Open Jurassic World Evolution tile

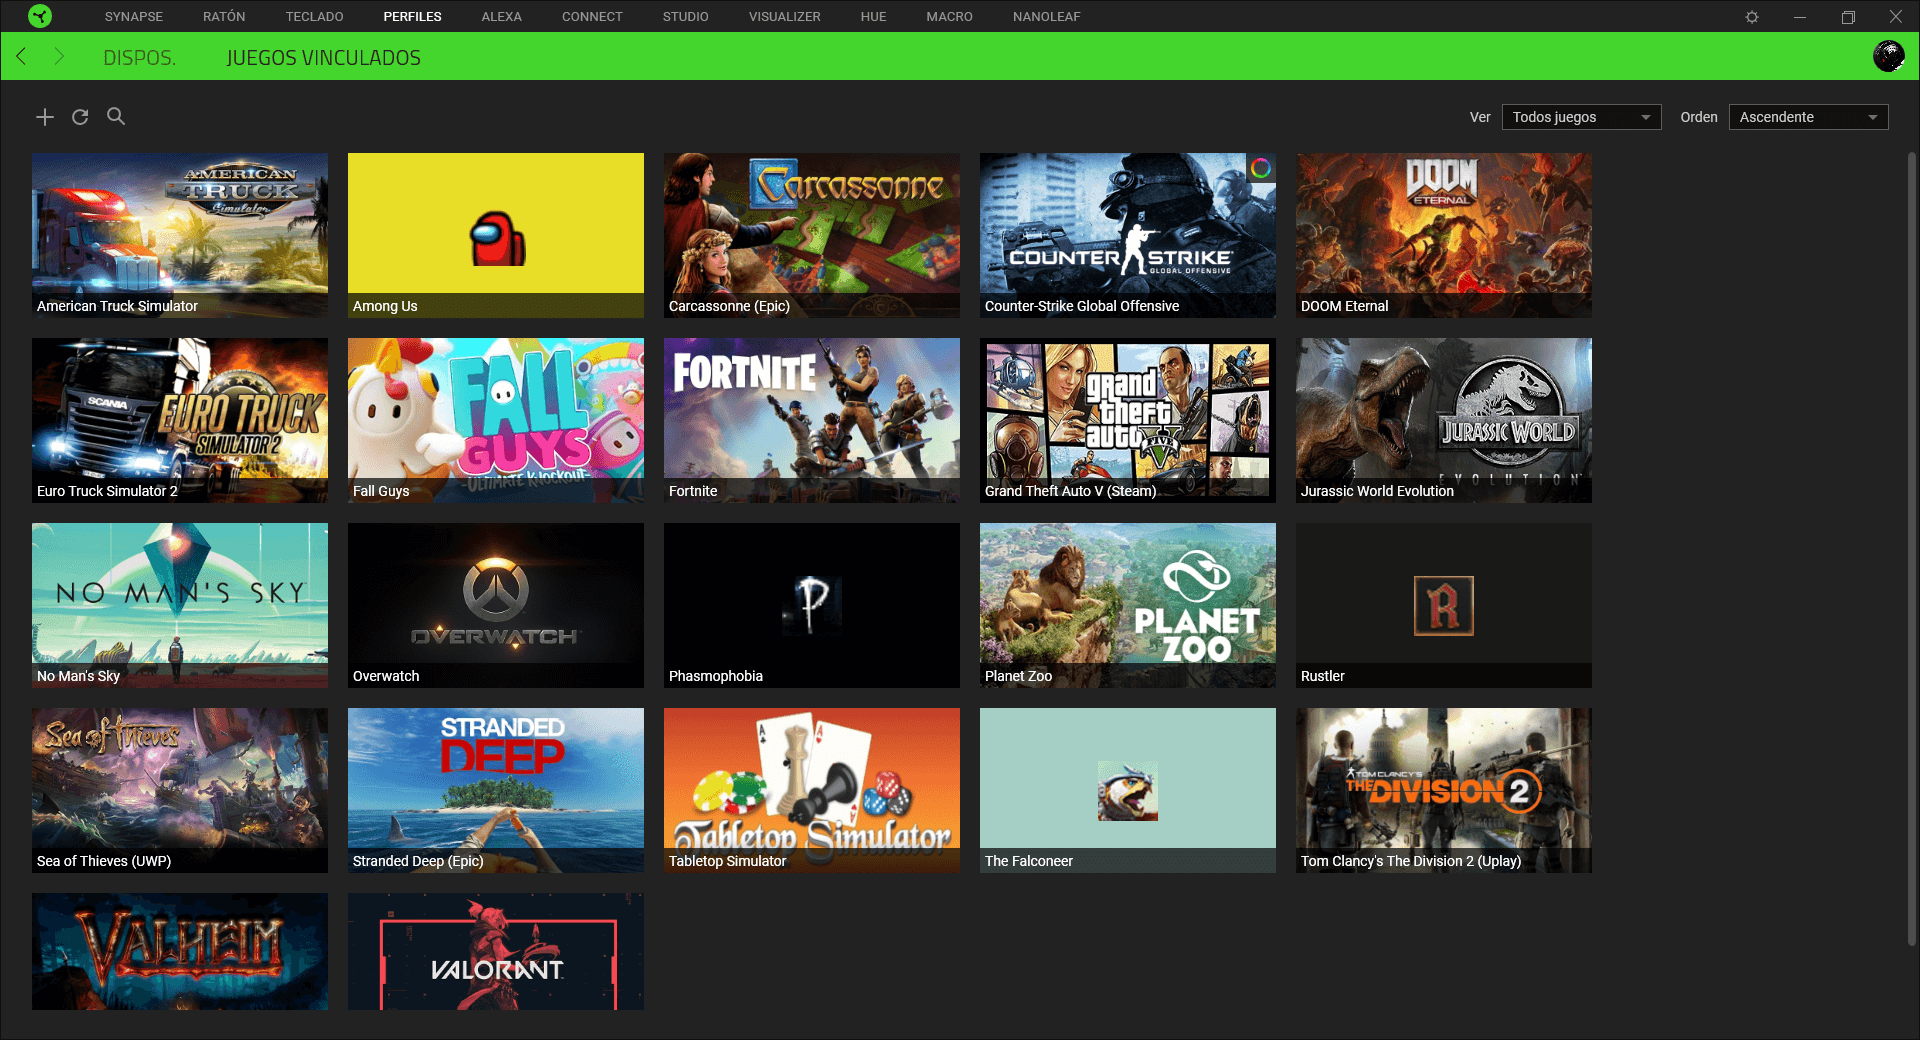[1444, 420]
